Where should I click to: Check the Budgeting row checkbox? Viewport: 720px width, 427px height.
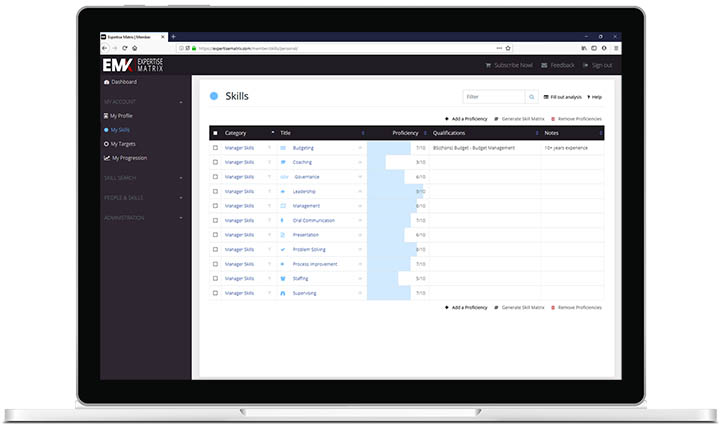(x=215, y=148)
